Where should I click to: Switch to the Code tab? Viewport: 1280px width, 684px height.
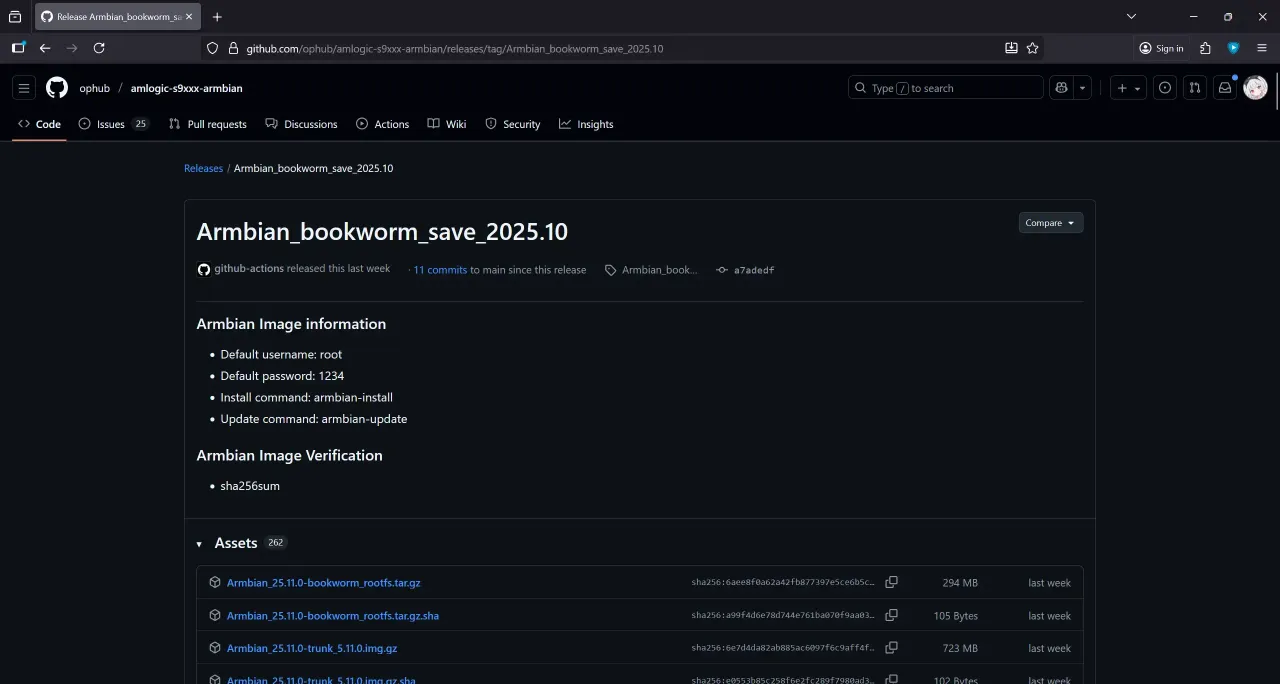[39, 124]
